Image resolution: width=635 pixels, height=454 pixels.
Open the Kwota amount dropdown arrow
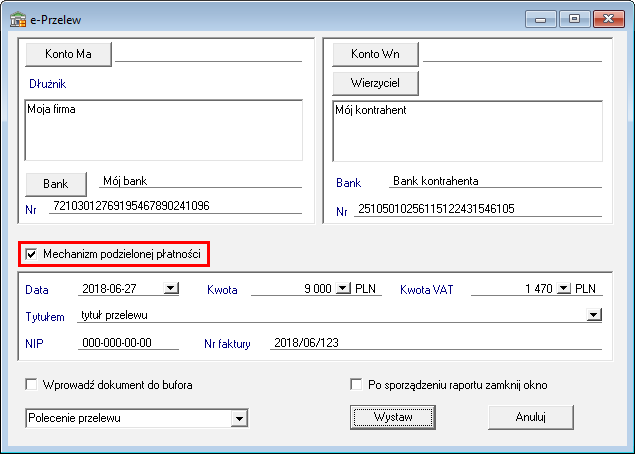pyautogui.click(x=344, y=289)
